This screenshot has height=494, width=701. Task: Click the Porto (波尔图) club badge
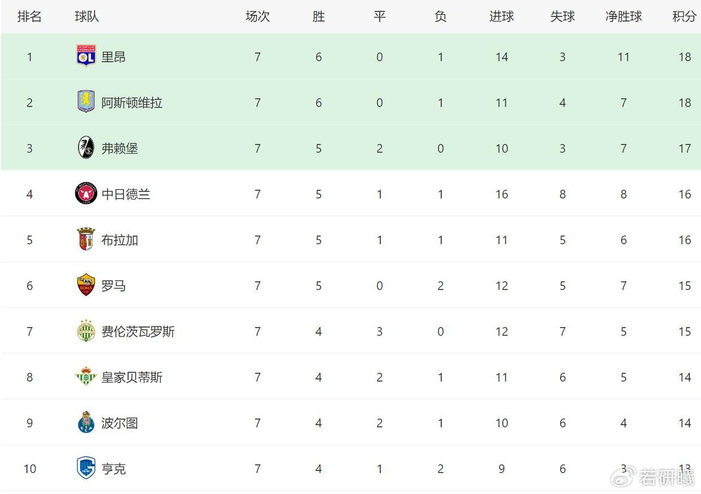tap(86, 423)
